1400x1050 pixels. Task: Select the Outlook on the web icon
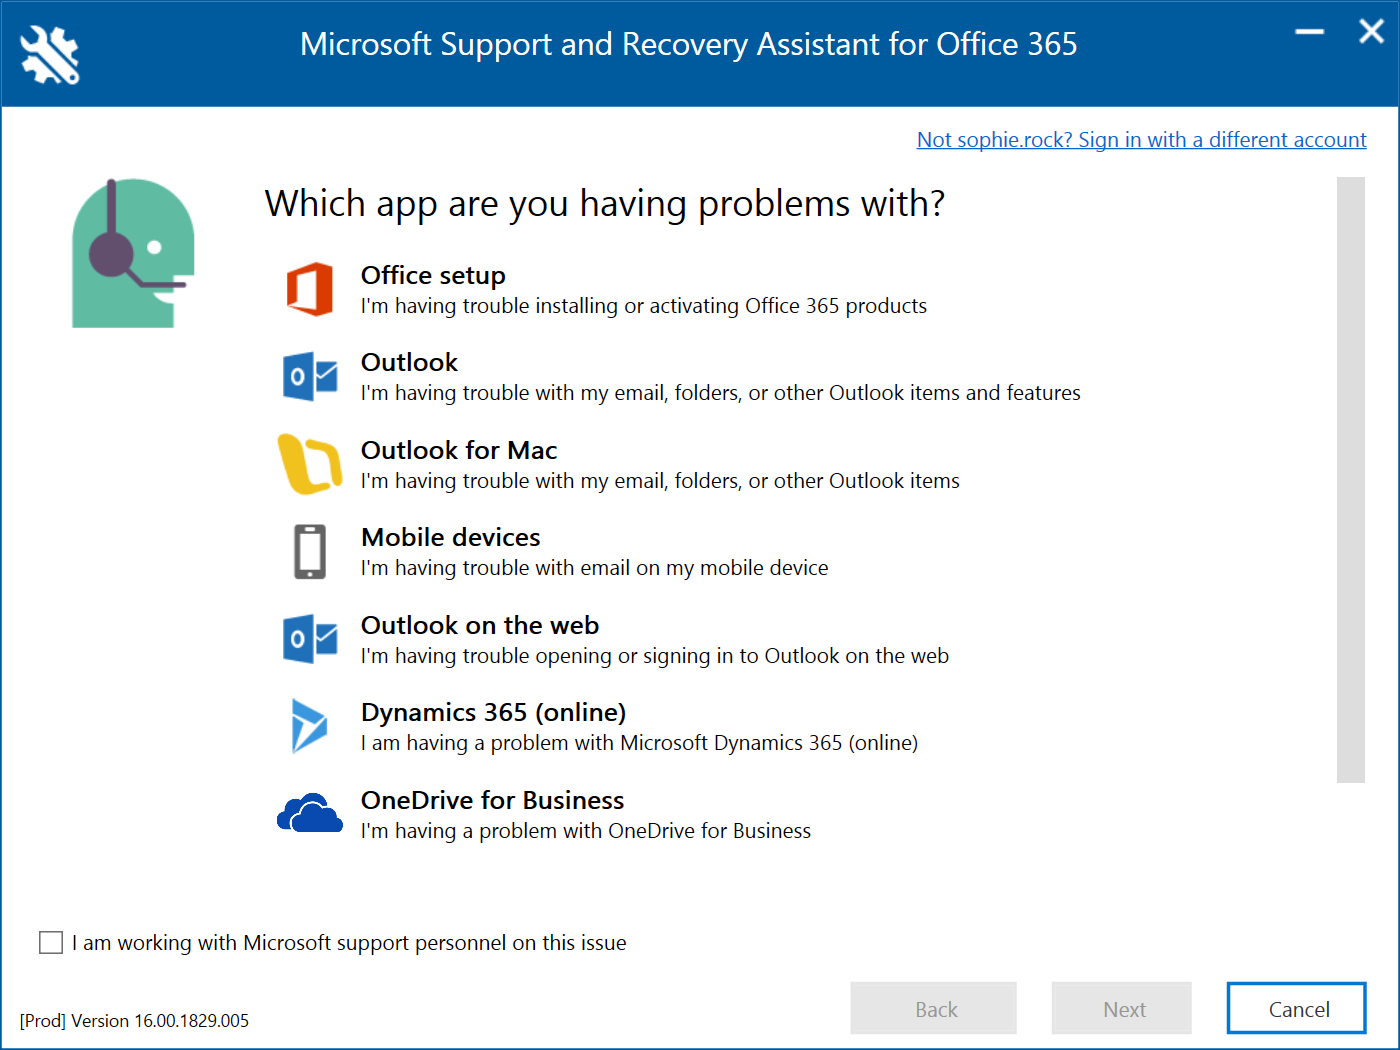point(310,639)
